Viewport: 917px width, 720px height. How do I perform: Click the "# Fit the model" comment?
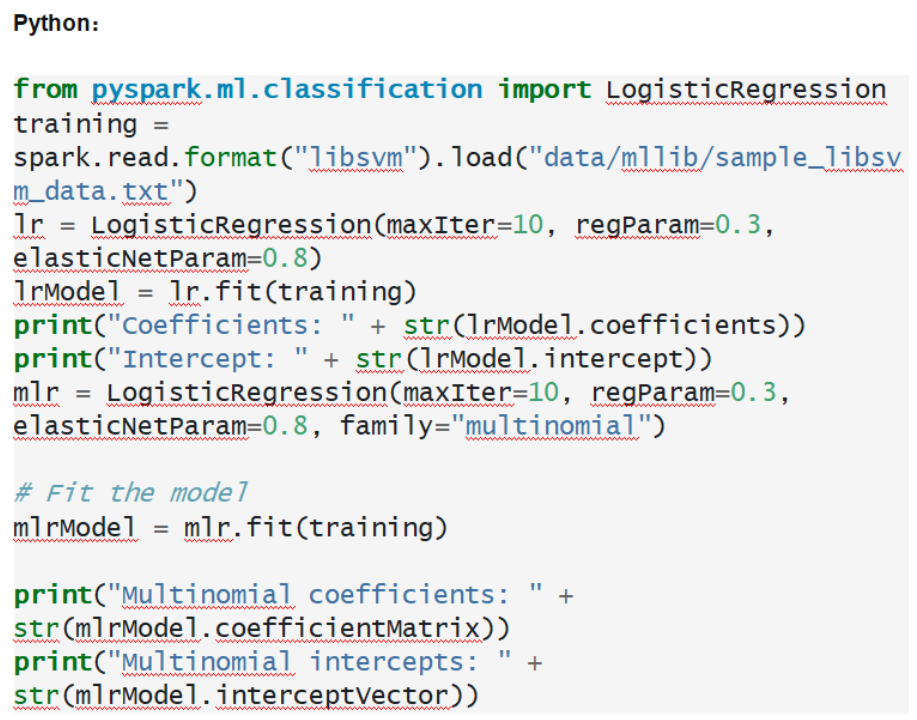[130, 493]
